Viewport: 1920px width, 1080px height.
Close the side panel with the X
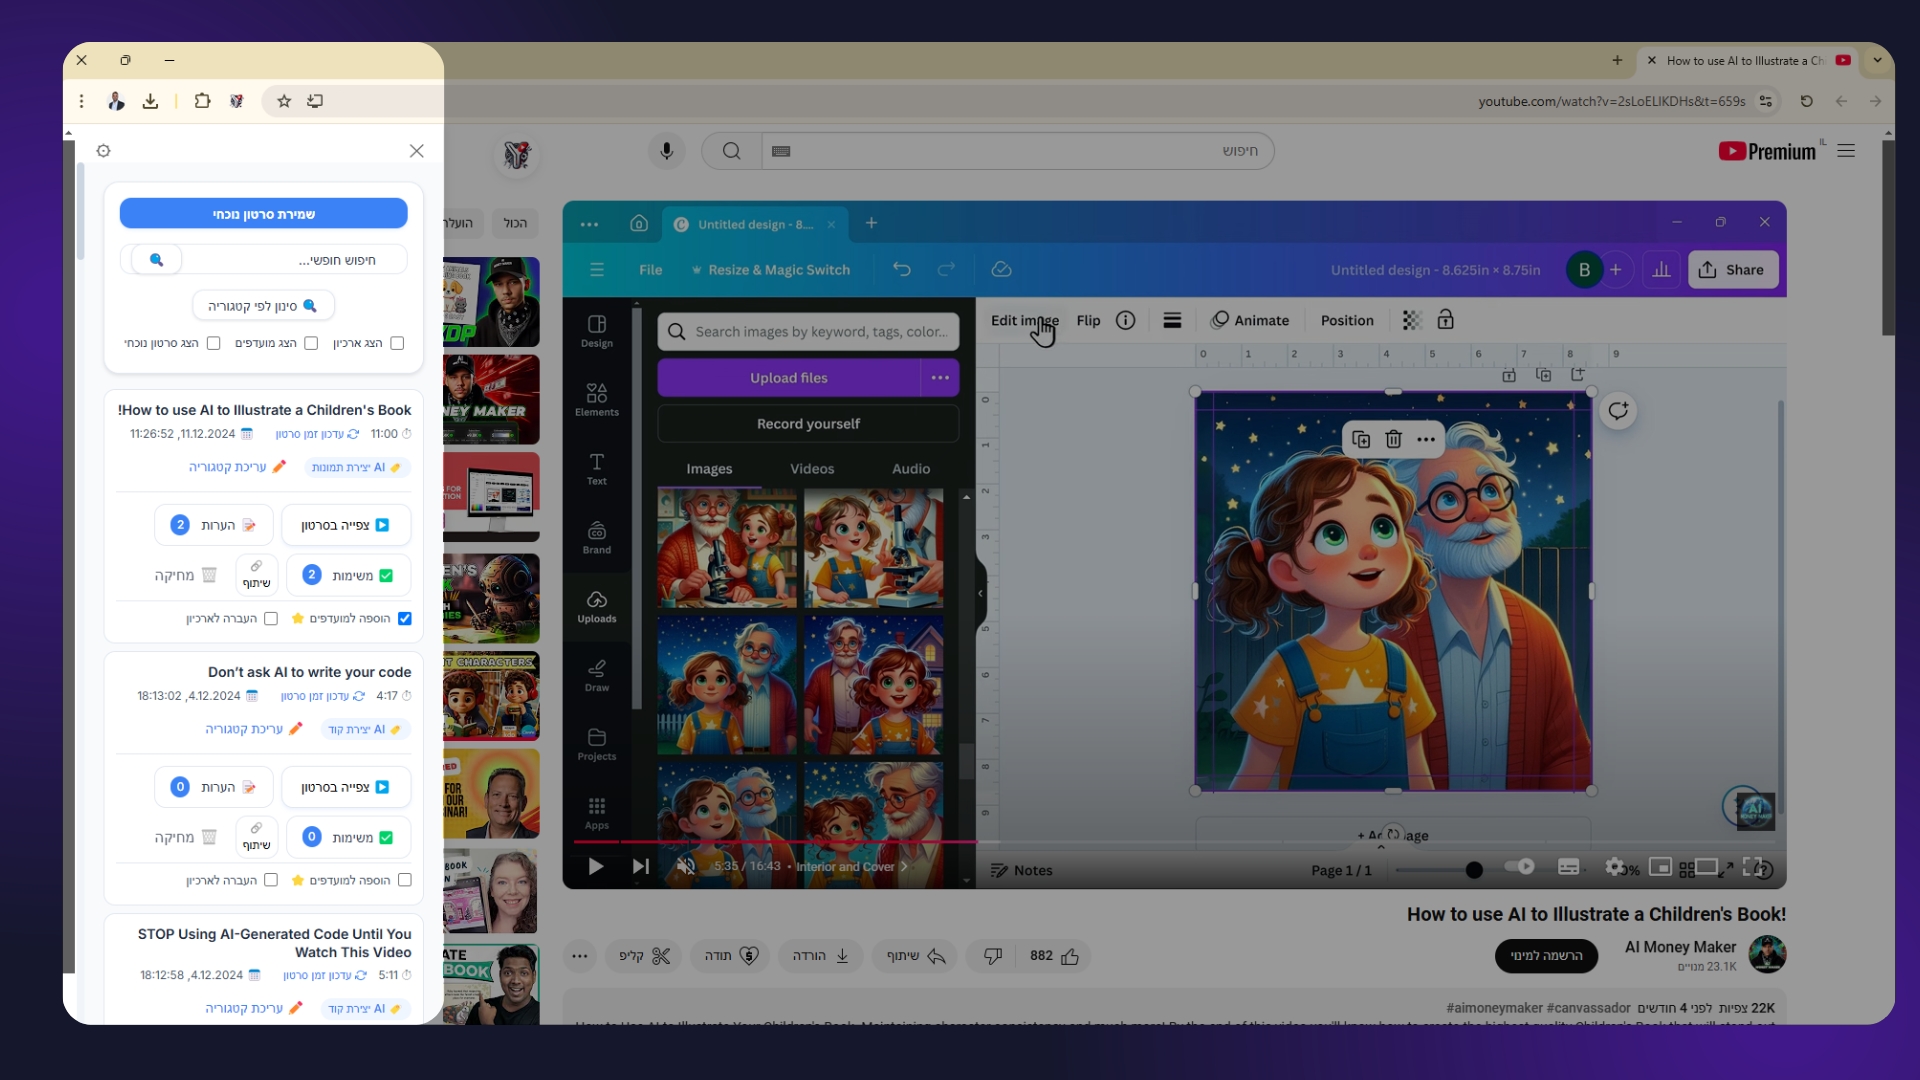[x=417, y=151]
